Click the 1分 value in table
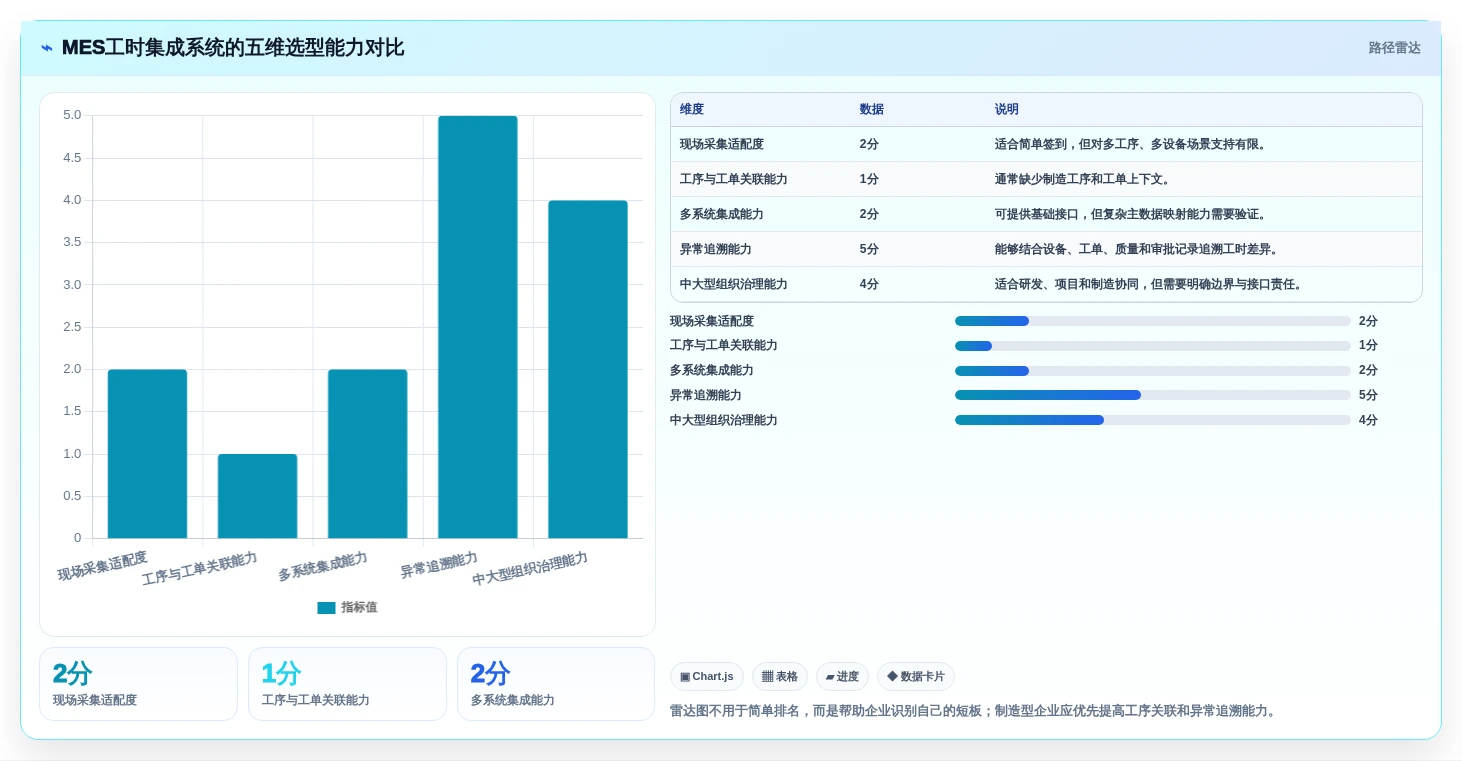The image size is (1462, 761). coord(869,179)
